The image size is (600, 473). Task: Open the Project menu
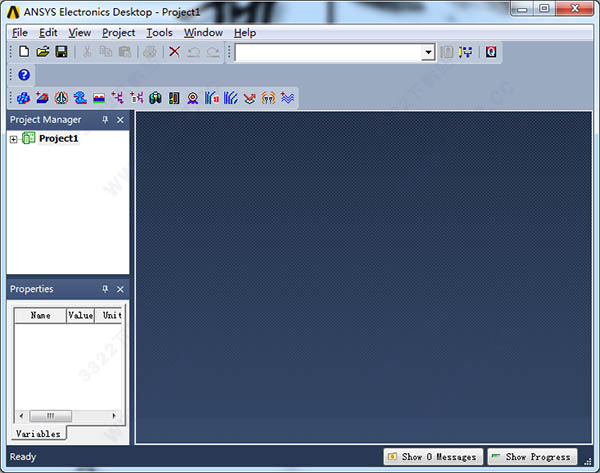[119, 33]
